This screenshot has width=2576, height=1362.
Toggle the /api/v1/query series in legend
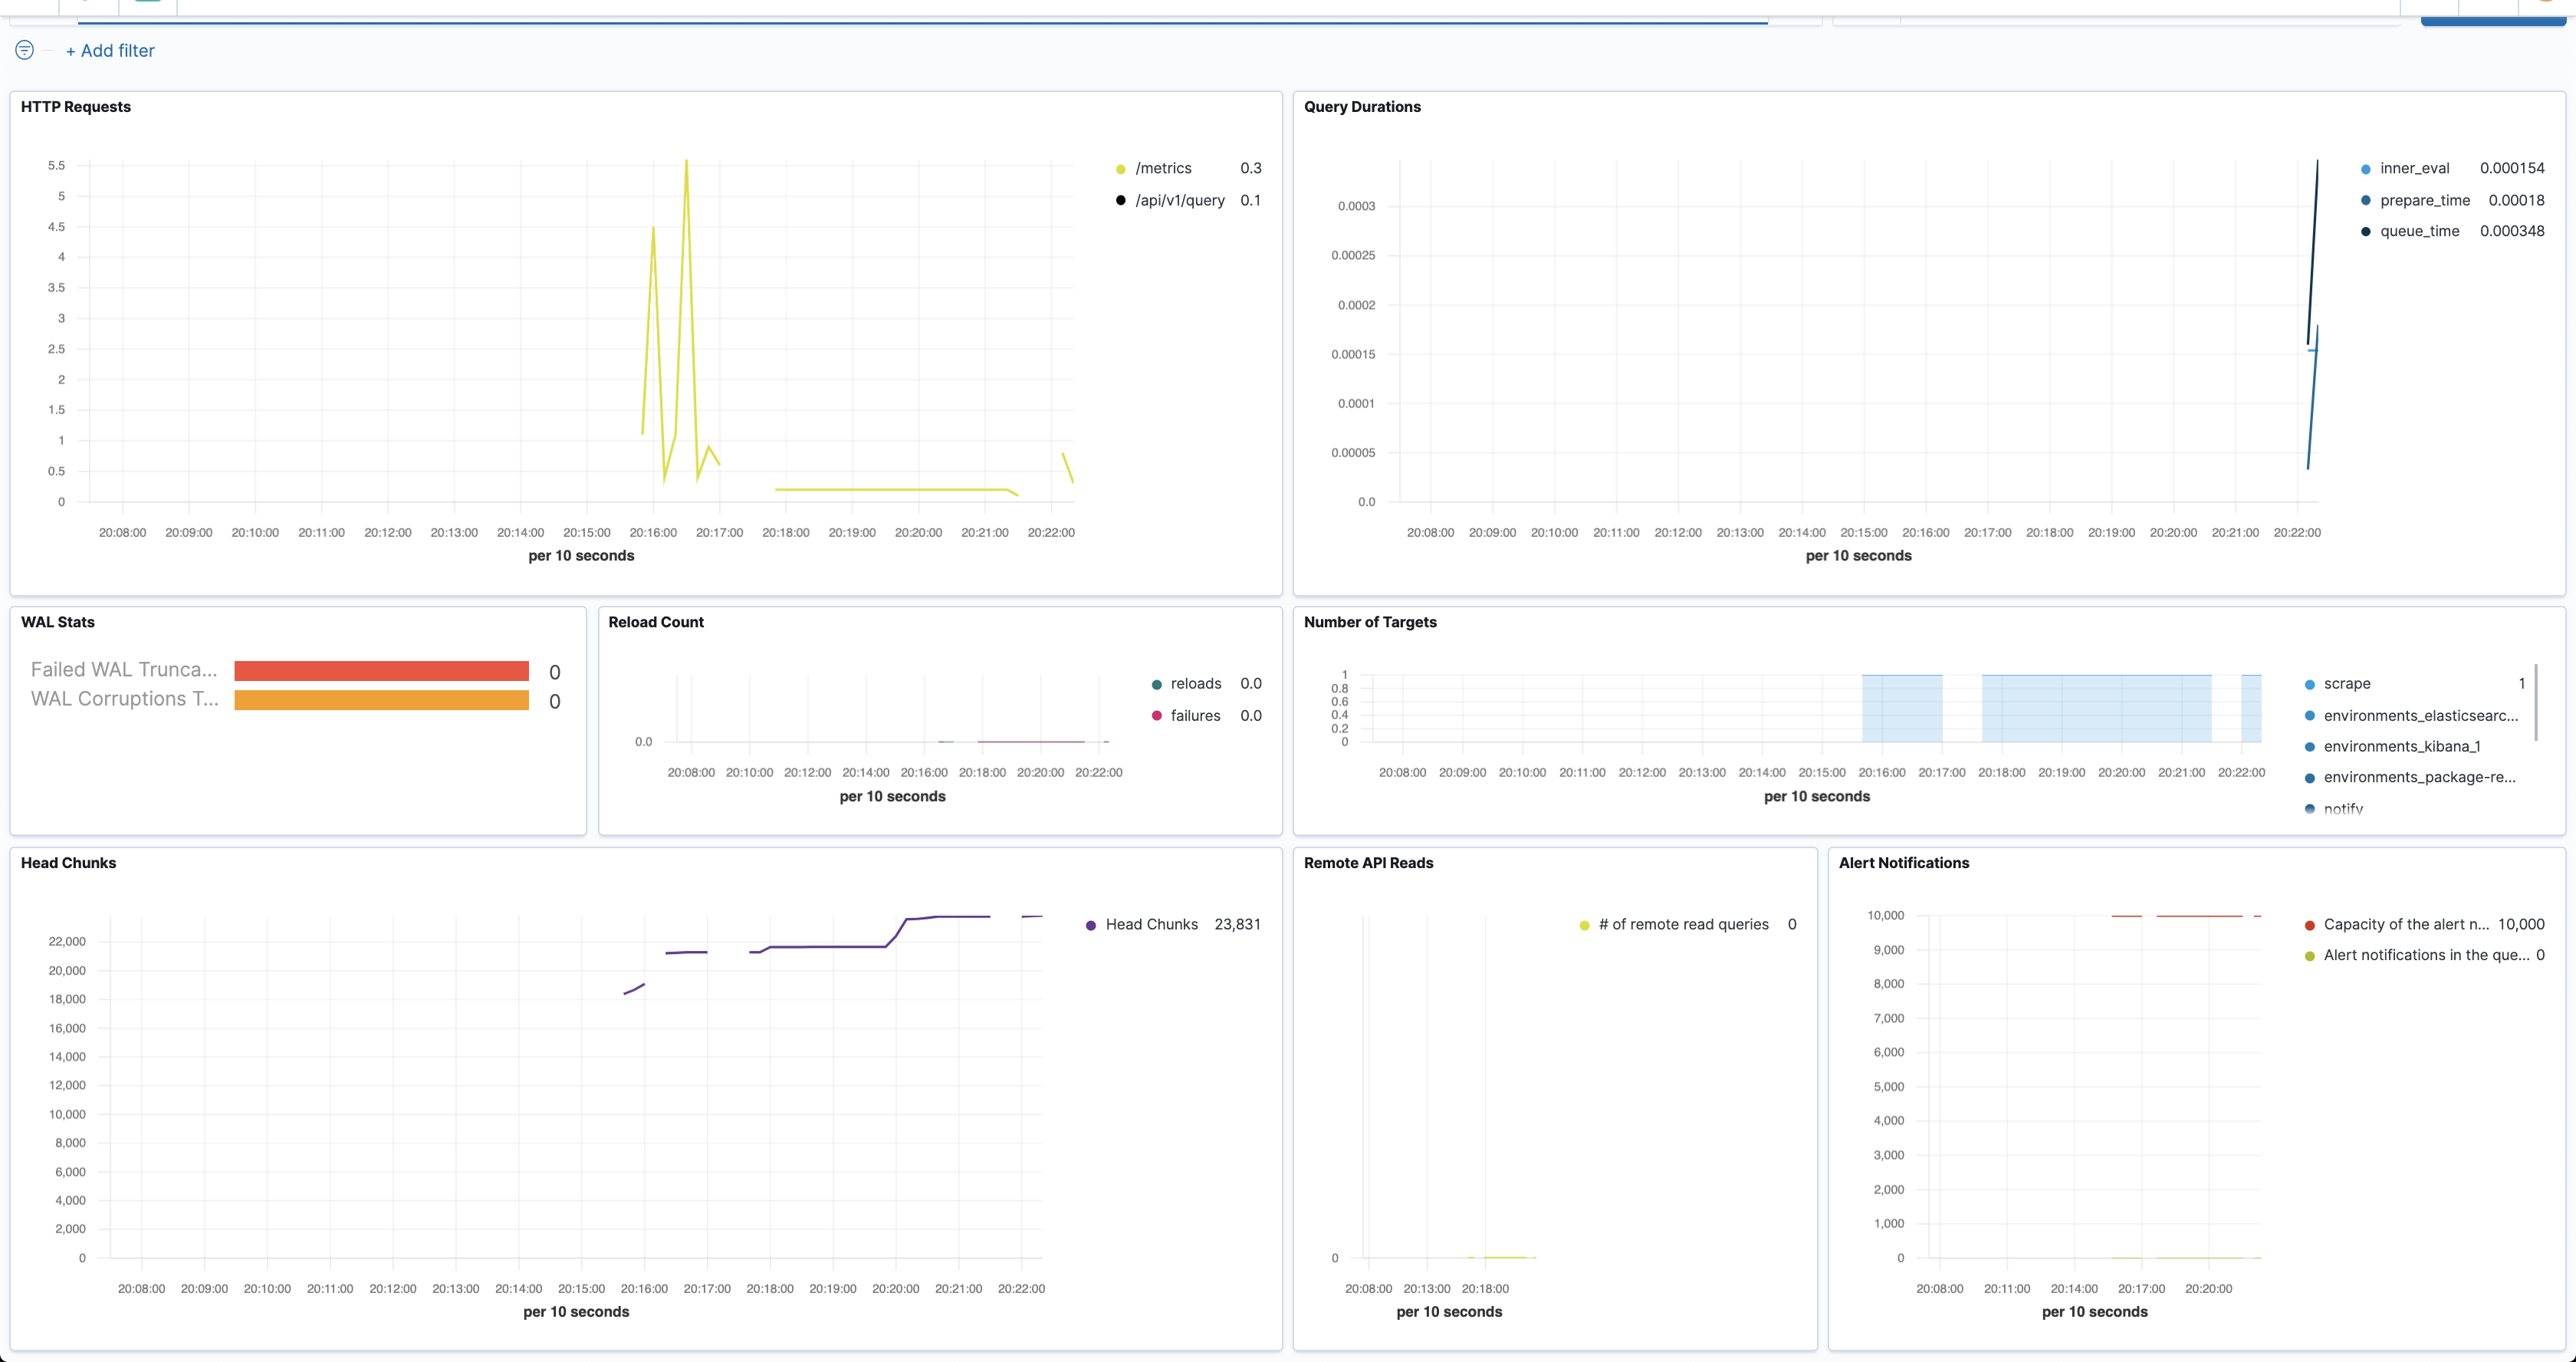tap(1179, 200)
